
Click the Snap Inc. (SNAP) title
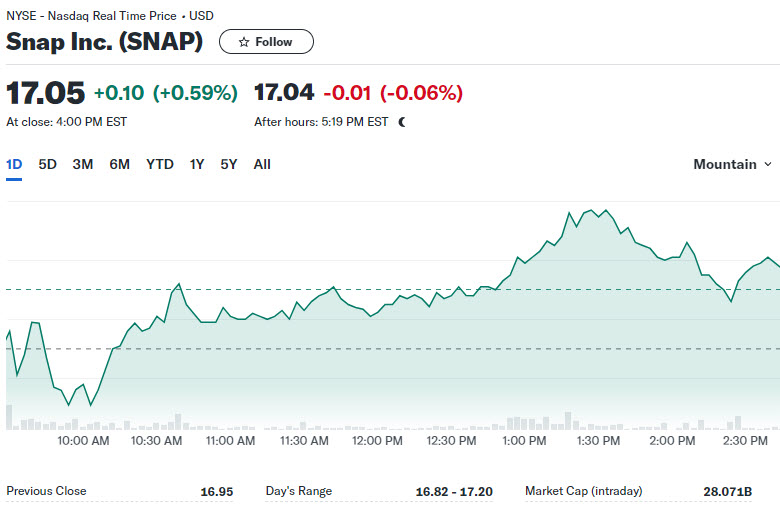pos(104,41)
